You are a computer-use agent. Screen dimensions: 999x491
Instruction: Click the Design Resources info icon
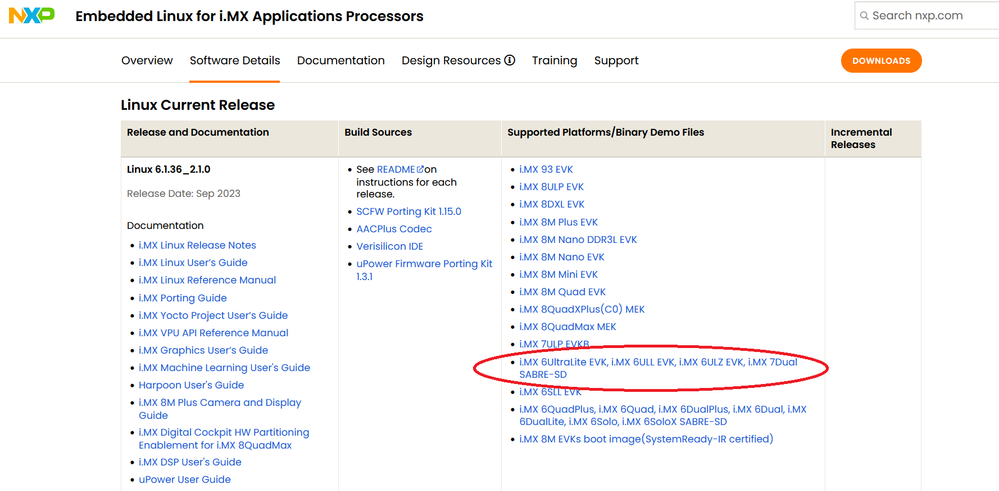510,61
